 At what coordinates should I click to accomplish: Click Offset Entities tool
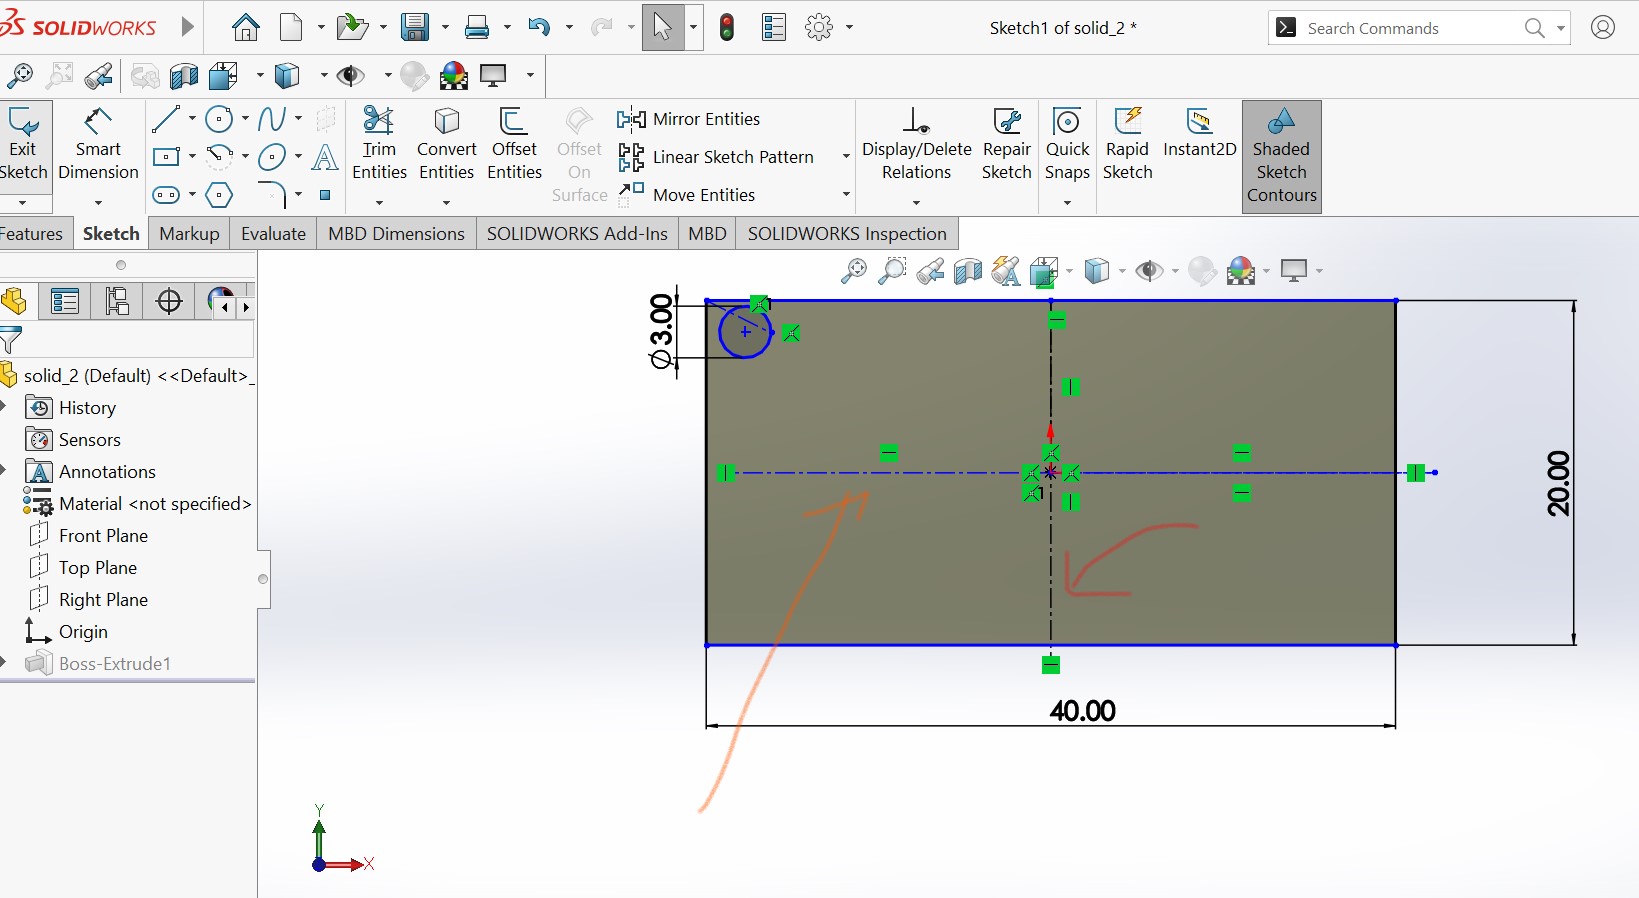click(514, 144)
